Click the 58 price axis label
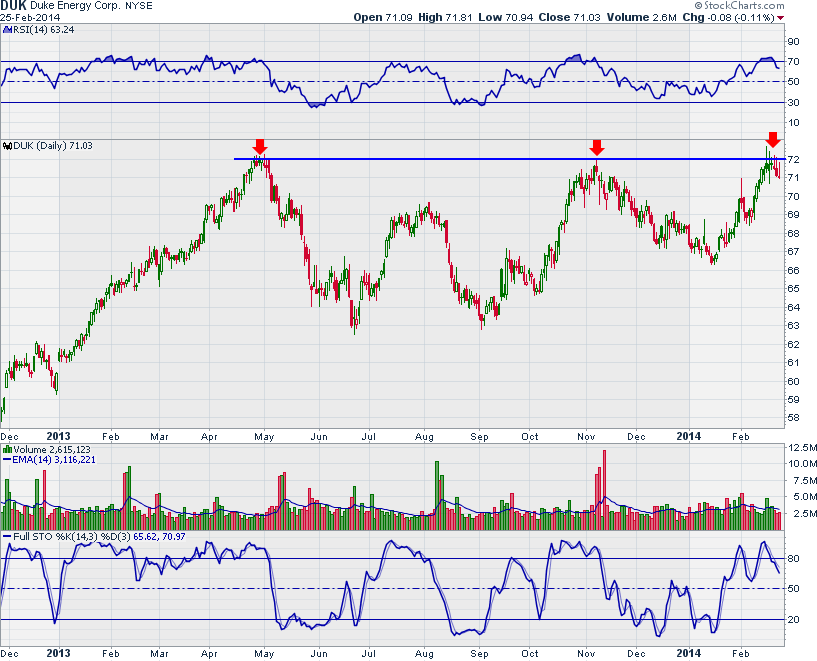Image resolution: width=817 pixels, height=661 pixels. pos(793,418)
